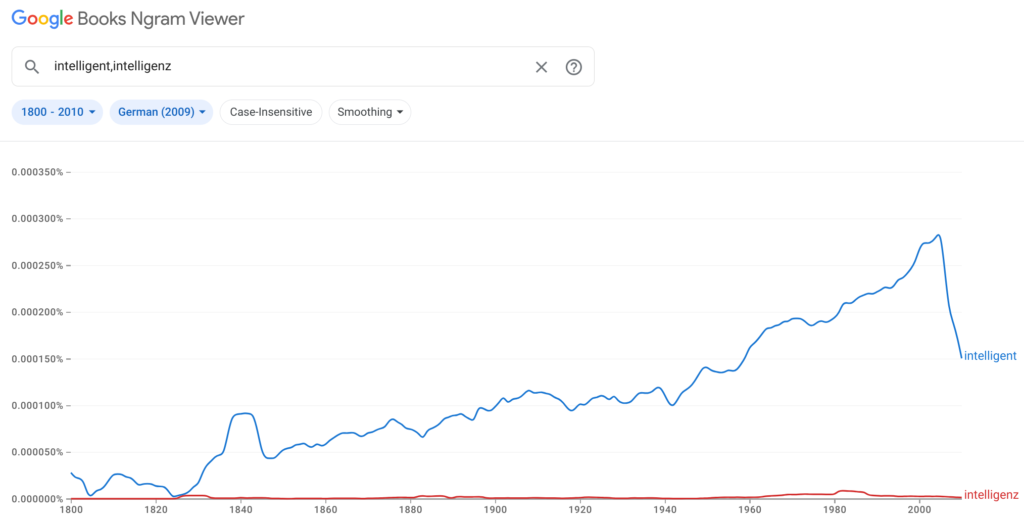This screenshot has height=520, width=1024.
Task: Click the 0.000150% y-axis label
Action: [x=37, y=359]
